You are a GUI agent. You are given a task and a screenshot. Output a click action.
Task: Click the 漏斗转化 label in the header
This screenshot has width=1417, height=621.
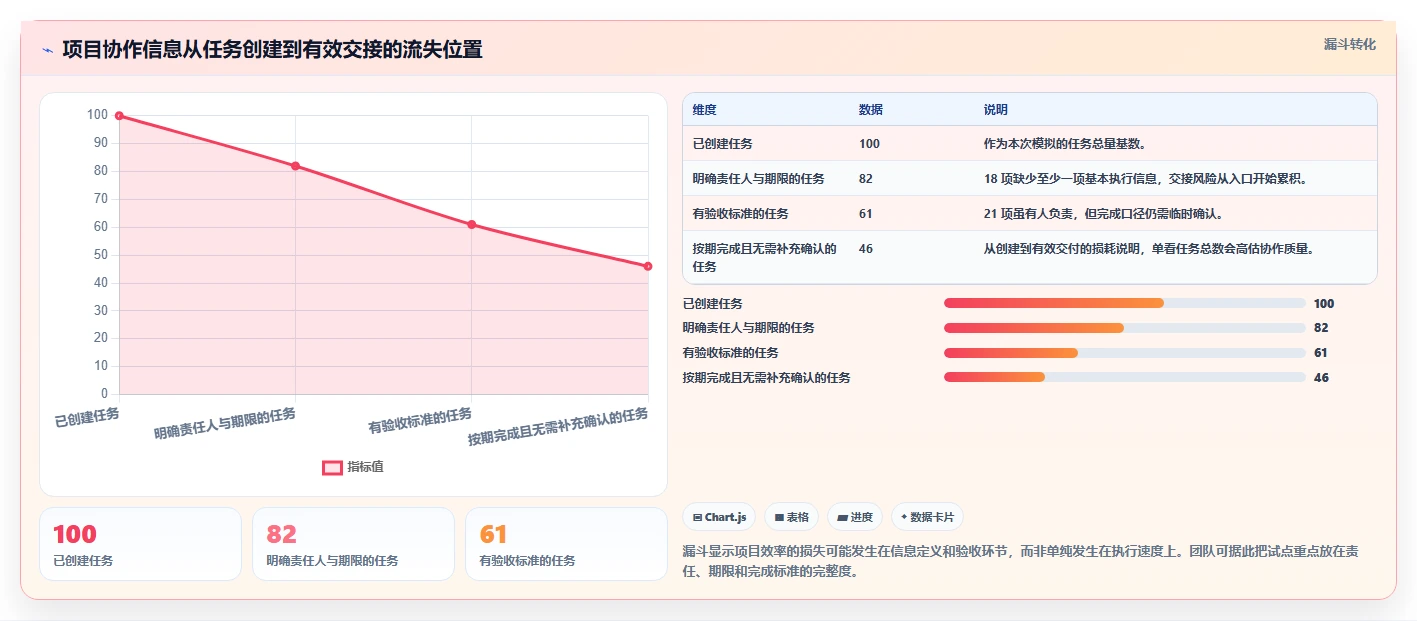coord(1349,45)
